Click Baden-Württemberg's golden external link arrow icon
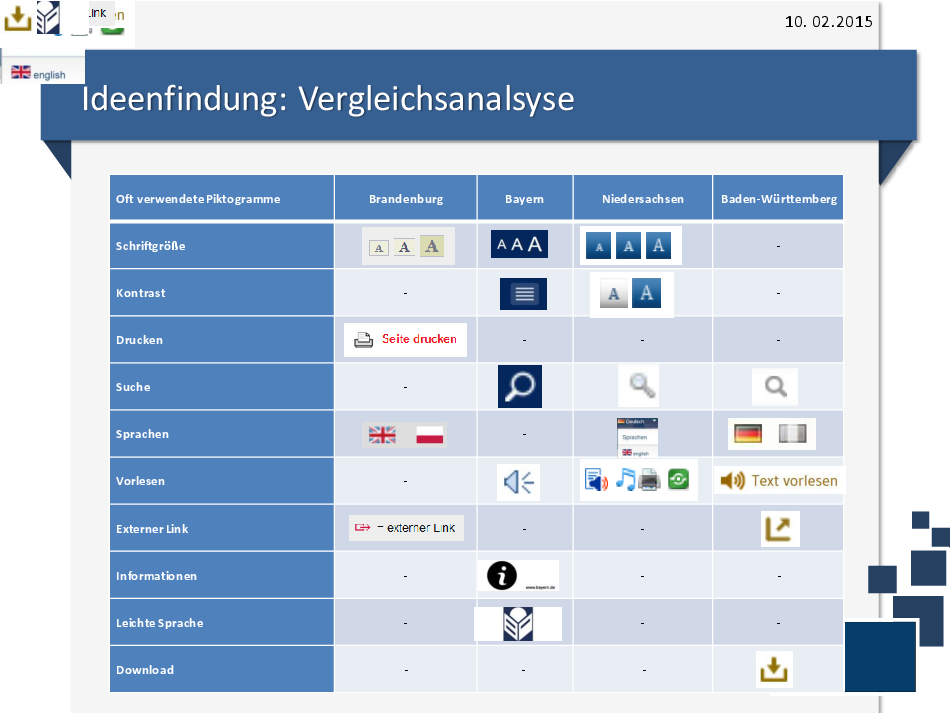The height and width of the screenshot is (713, 950). pos(780,528)
